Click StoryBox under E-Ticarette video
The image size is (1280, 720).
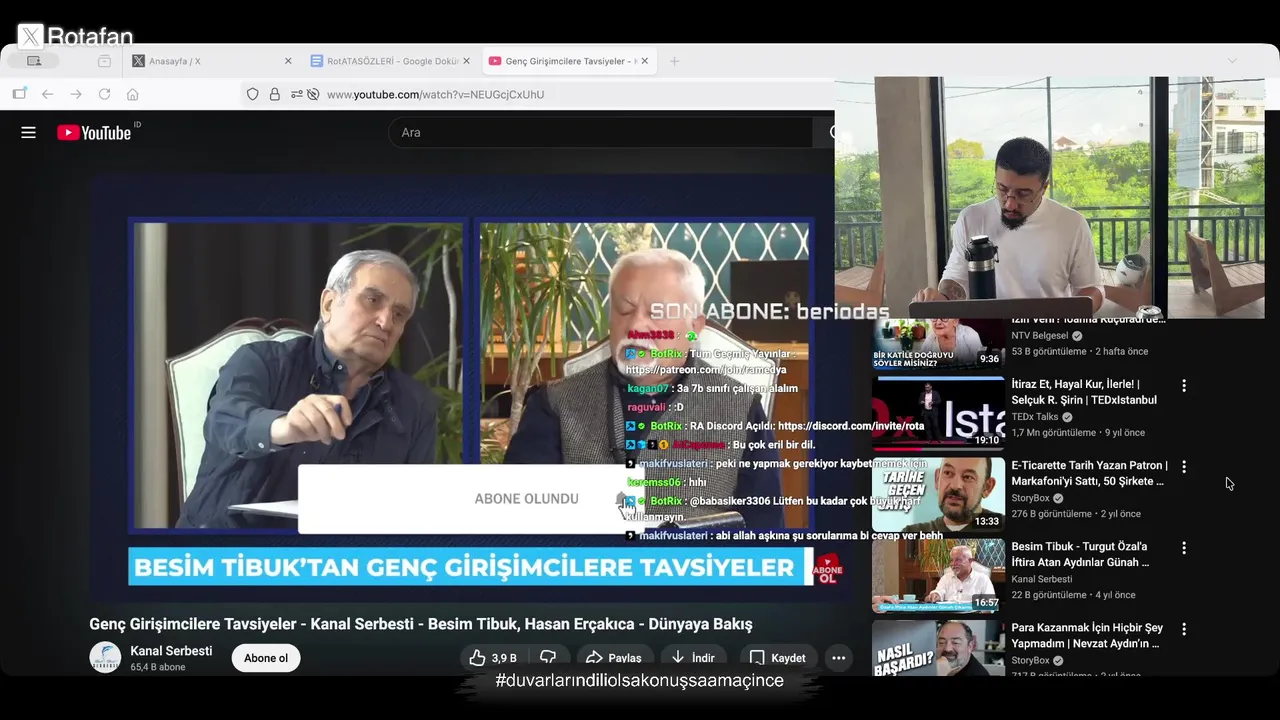[x=1030, y=498]
